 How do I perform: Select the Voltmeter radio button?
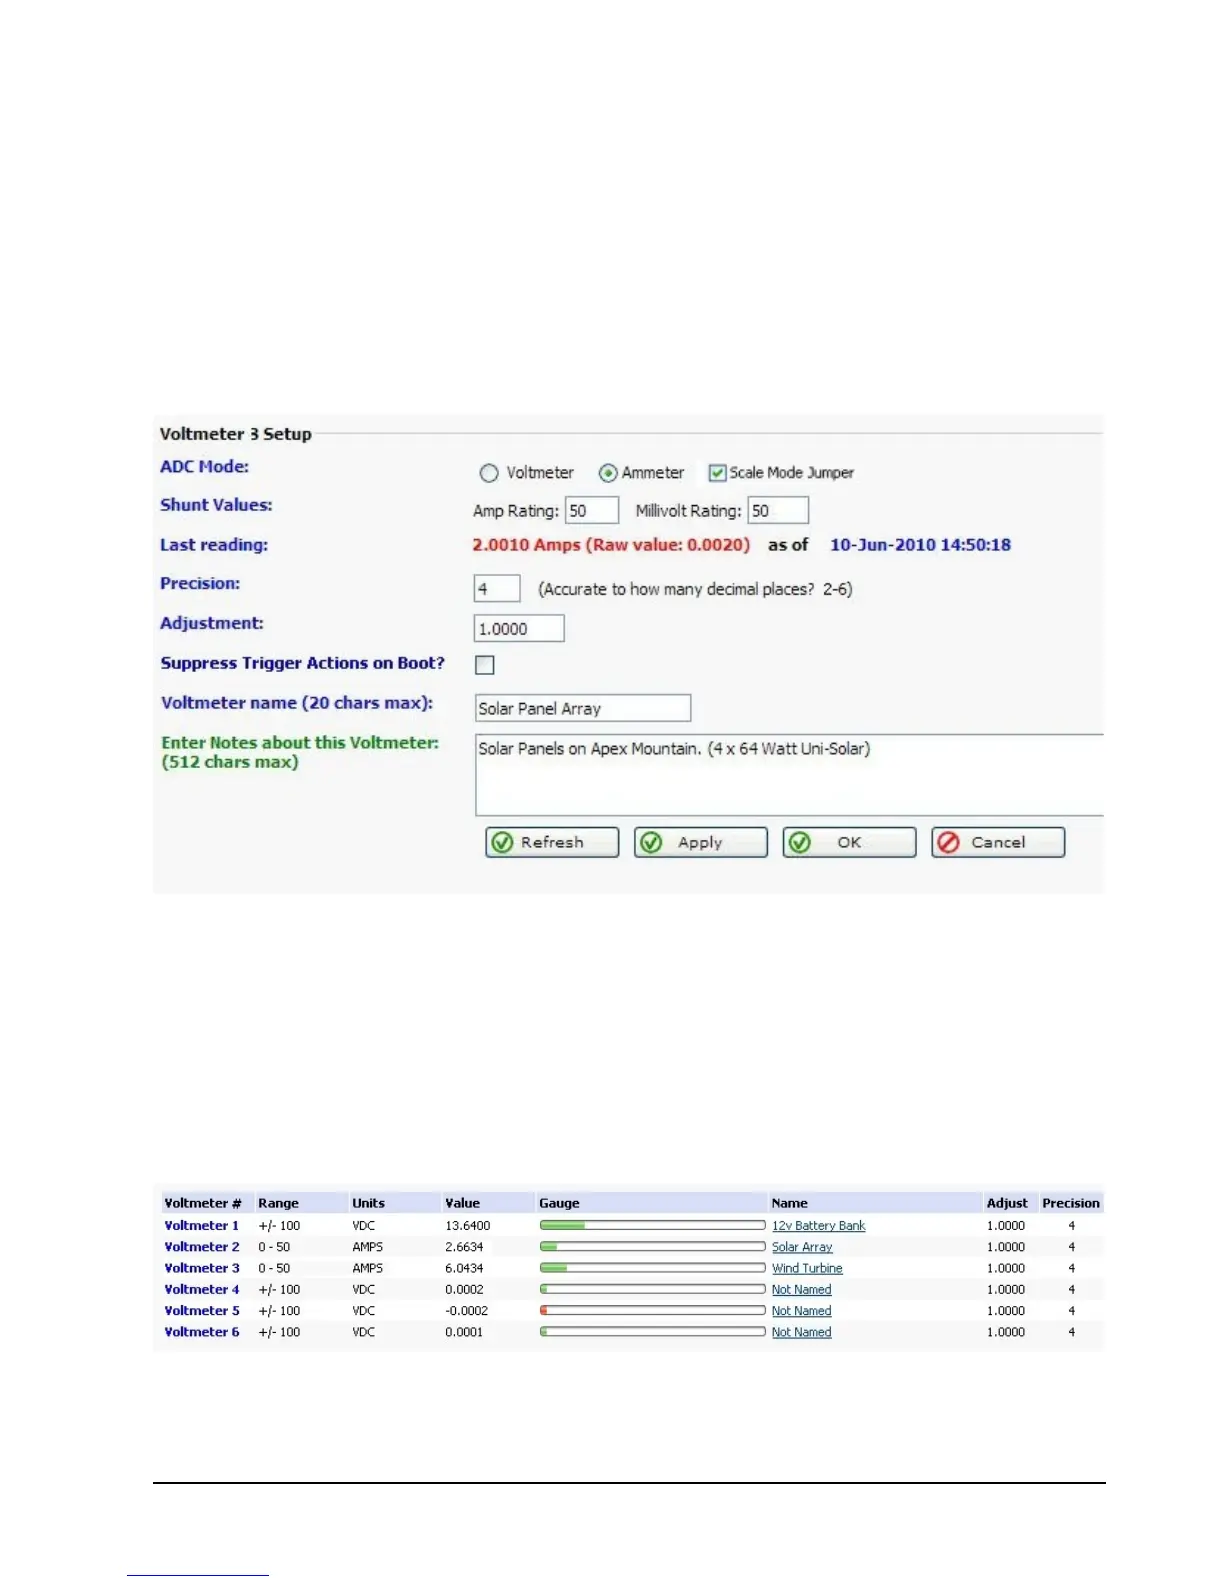(489, 473)
